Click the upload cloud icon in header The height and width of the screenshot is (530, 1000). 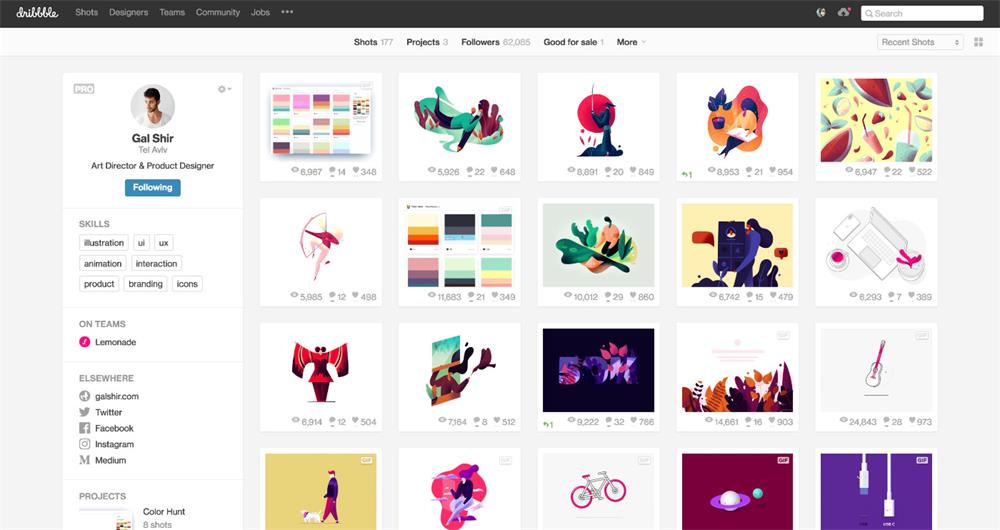tap(844, 12)
